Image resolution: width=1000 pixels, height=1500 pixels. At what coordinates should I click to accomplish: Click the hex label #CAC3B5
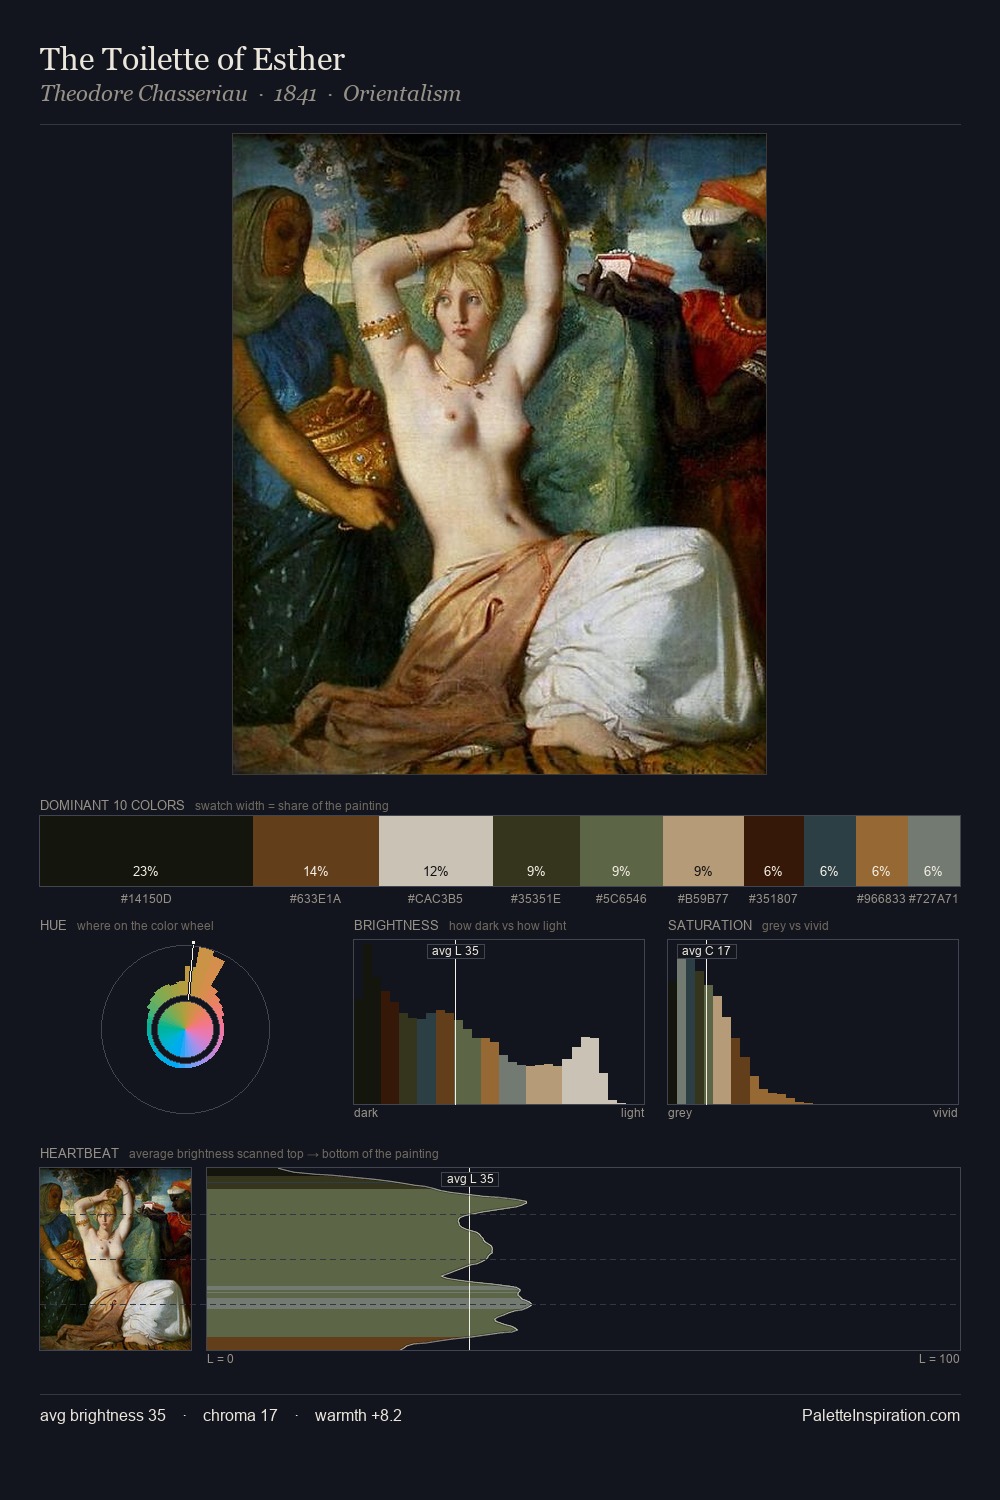pyautogui.click(x=436, y=899)
